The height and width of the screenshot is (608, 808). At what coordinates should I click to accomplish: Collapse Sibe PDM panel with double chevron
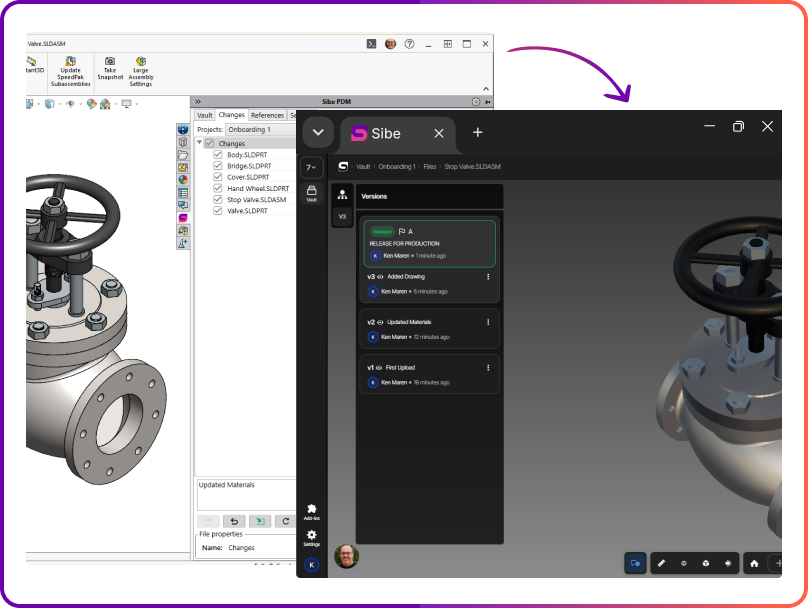[x=198, y=102]
